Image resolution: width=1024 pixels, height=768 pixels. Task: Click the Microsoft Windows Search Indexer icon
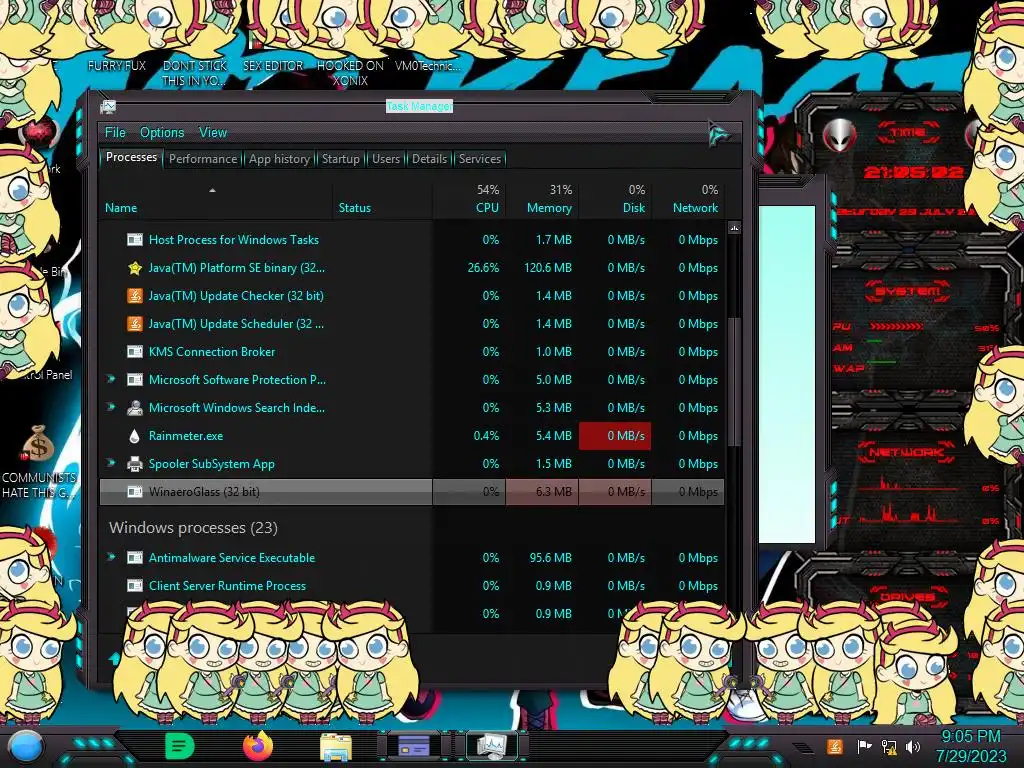pos(135,408)
